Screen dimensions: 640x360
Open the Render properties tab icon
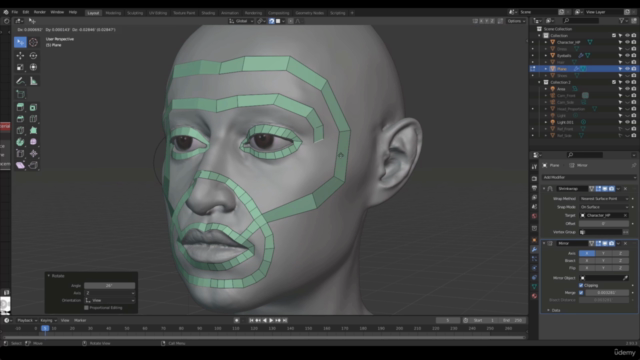(x=534, y=178)
